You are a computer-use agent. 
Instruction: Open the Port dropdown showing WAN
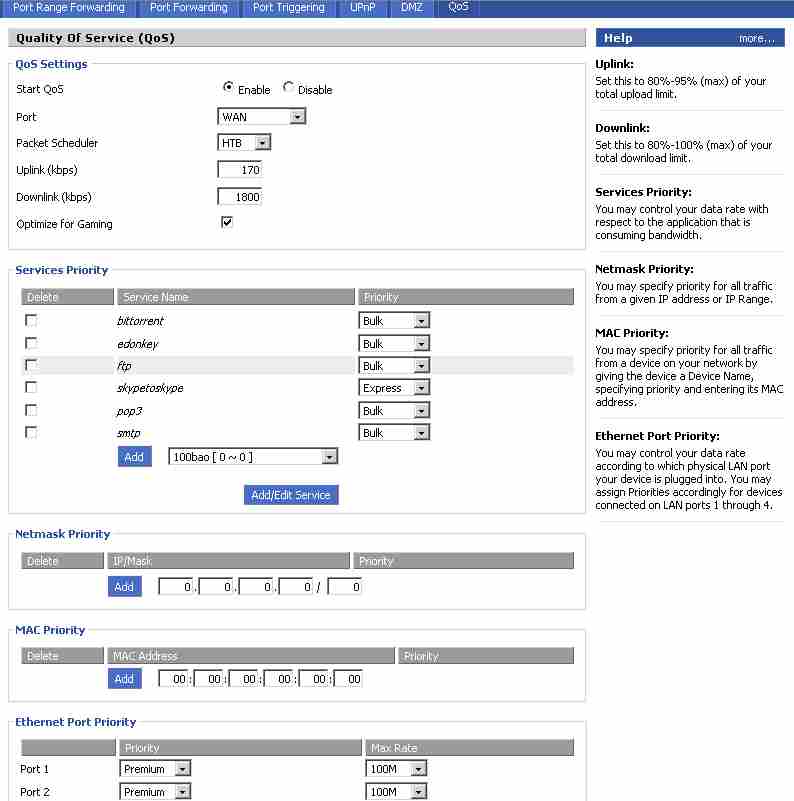262,116
